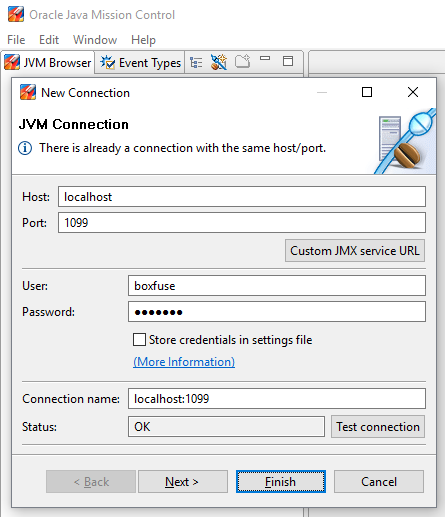Click the new connection icon in toolbar
Image resolution: width=445 pixels, height=517 pixels.
(219, 62)
